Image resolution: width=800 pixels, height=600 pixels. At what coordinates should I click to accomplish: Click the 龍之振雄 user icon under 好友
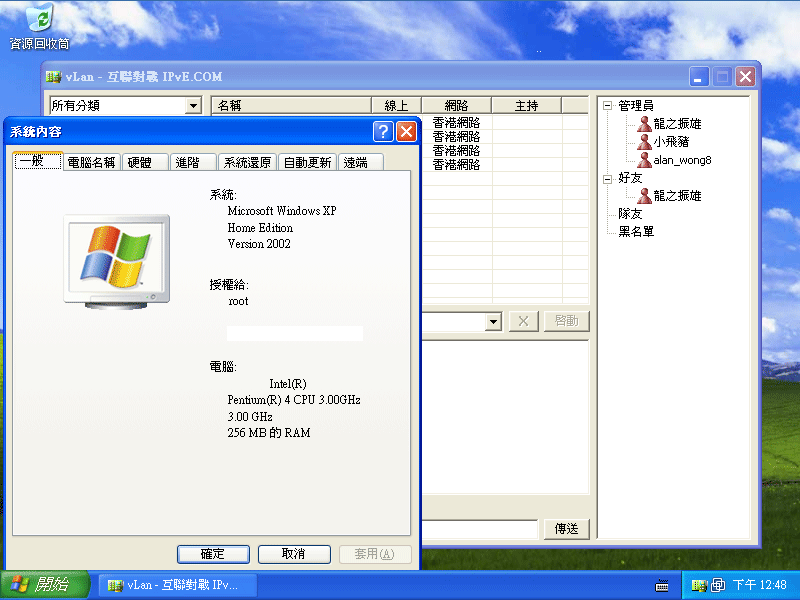point(644,195)
